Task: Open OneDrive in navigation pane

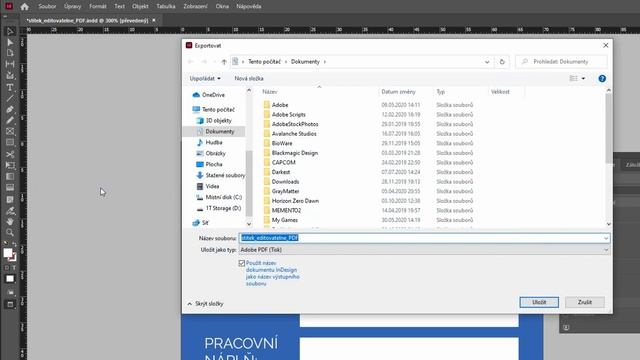Action: [x=213, y=95]
